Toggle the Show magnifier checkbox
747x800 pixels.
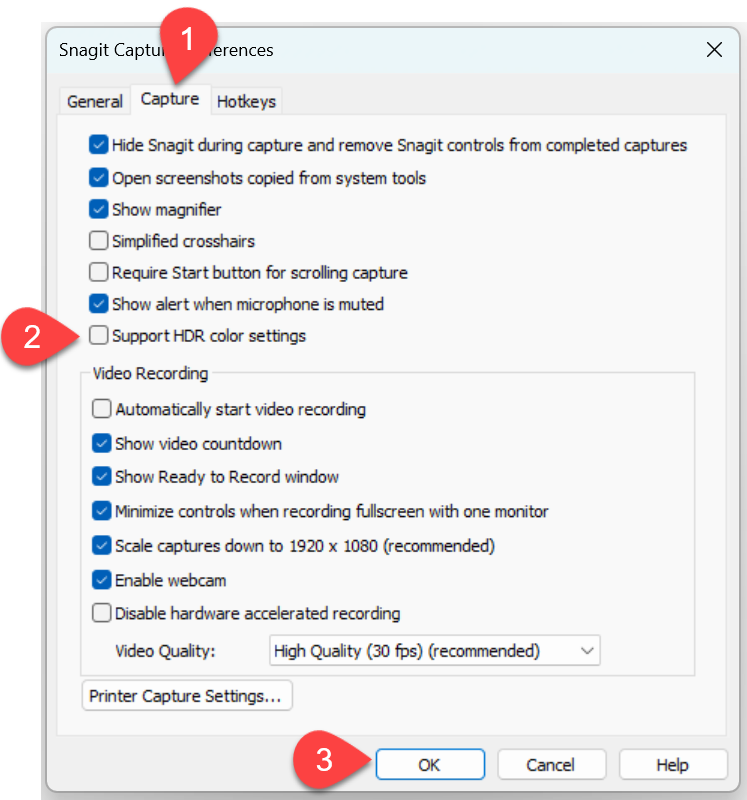98,210
